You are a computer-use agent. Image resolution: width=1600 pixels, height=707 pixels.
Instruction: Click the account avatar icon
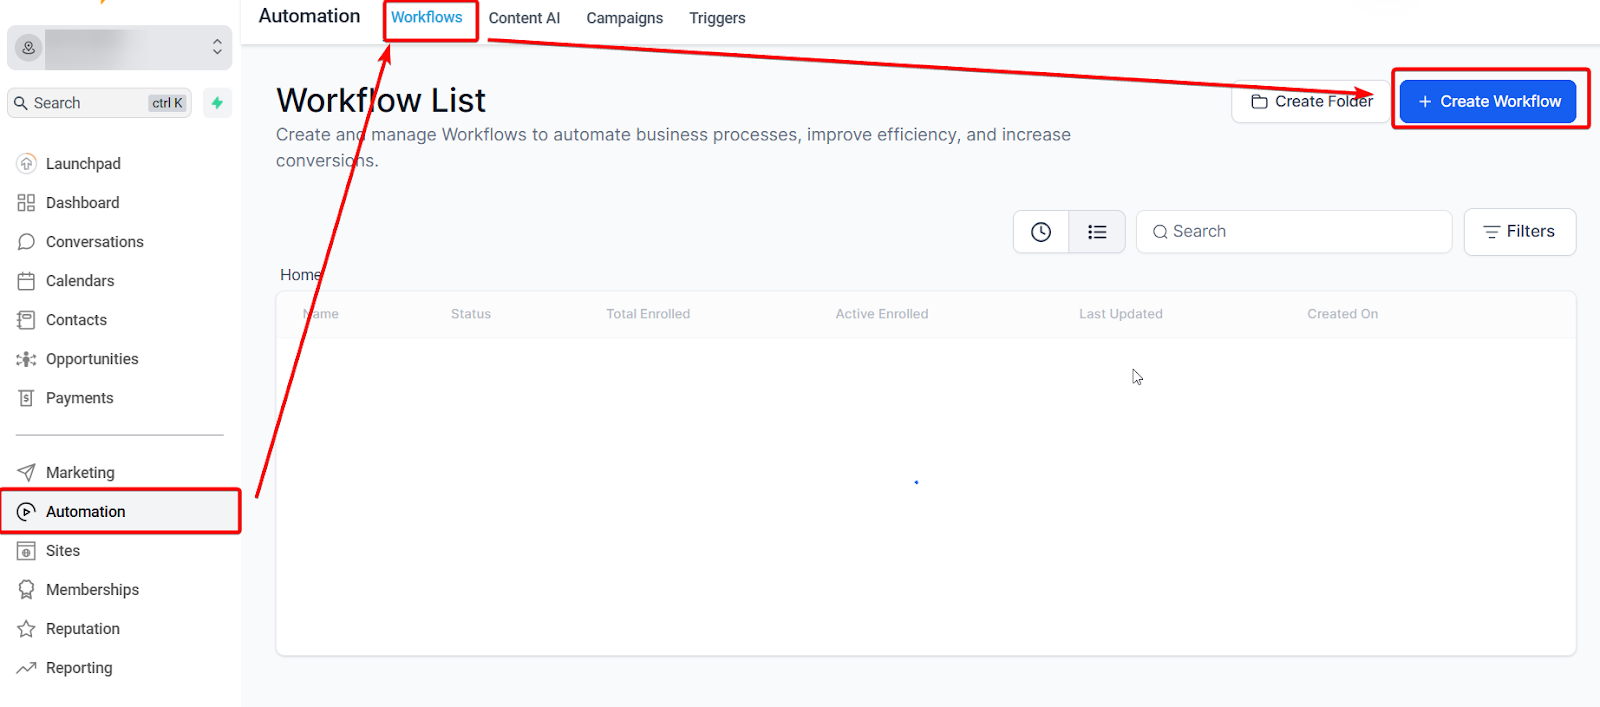pos(29,47)
